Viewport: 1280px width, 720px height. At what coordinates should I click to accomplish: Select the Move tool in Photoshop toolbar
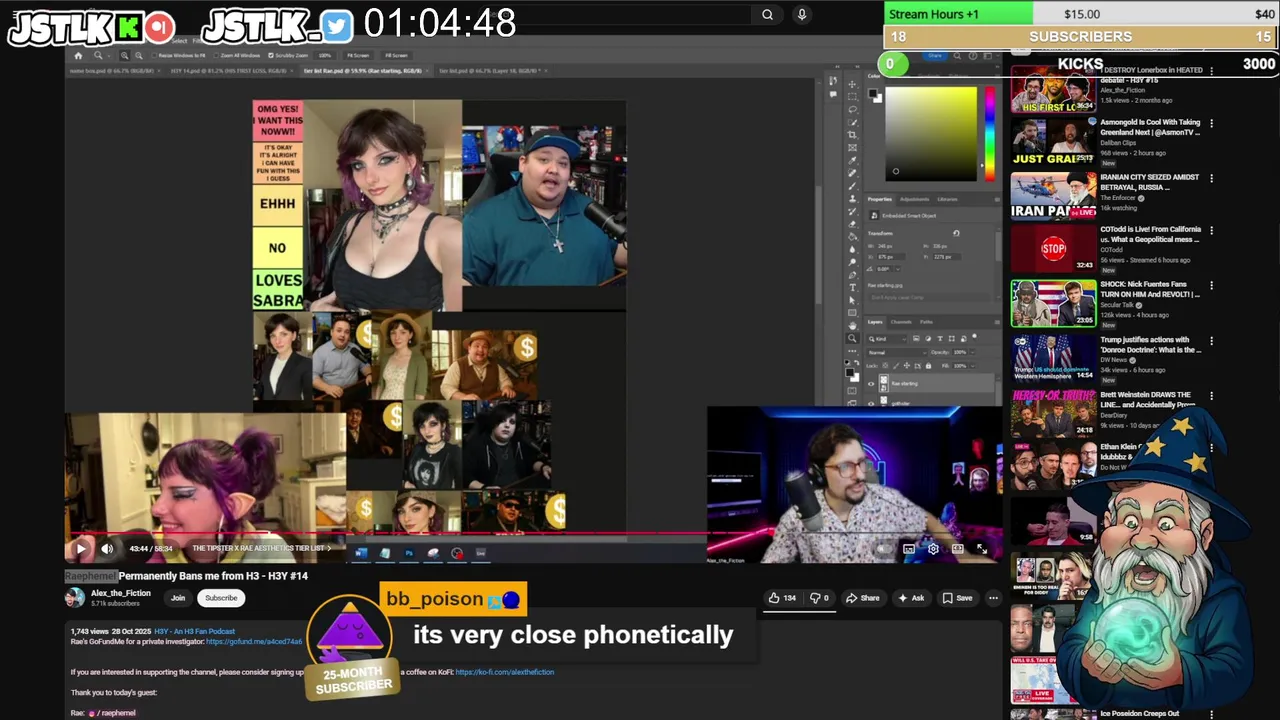point(852,83)
